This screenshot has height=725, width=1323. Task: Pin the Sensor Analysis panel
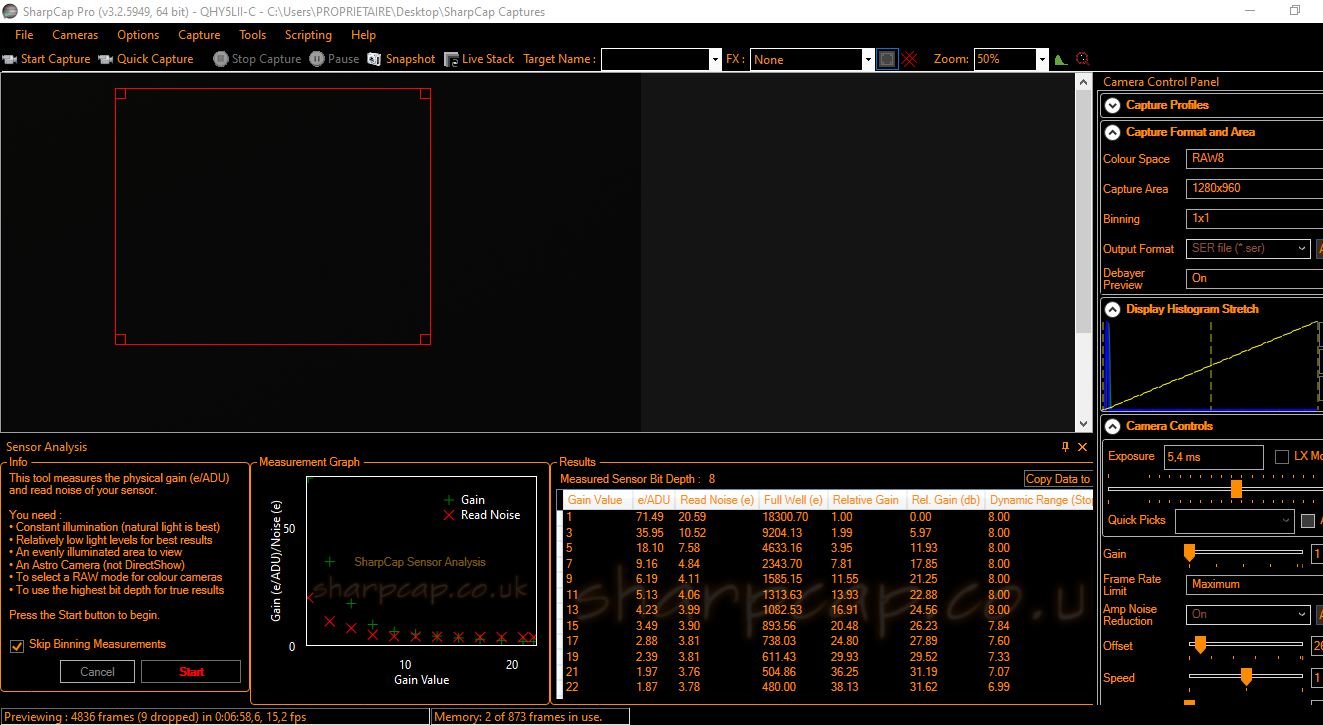pyautogui.click(x=1065, y=447)
